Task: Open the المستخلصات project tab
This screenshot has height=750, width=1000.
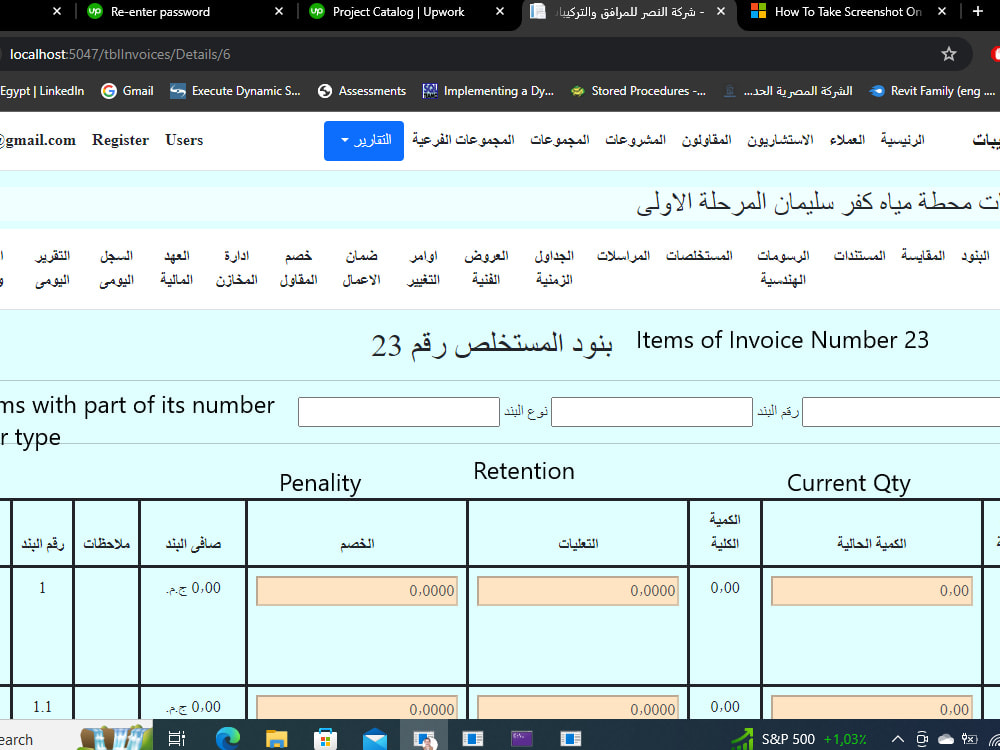Action: [x=699, y=256]
